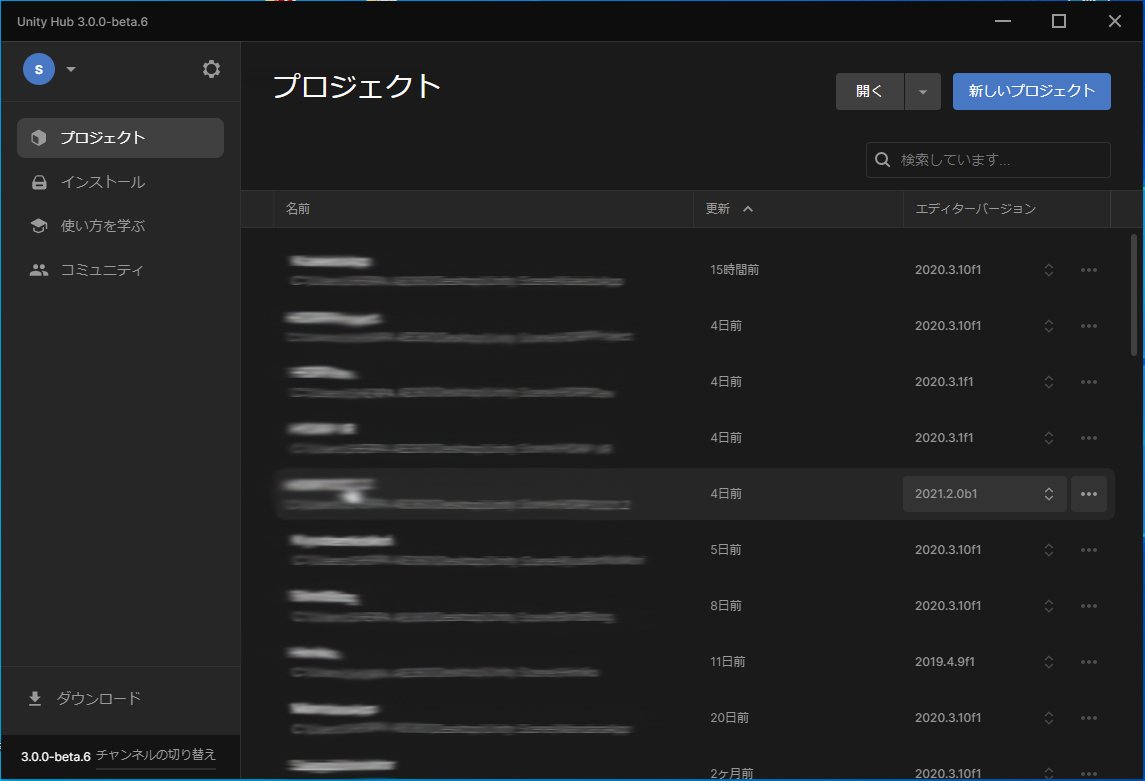Expand the account dropdown arrow

(x=71, y=69)
